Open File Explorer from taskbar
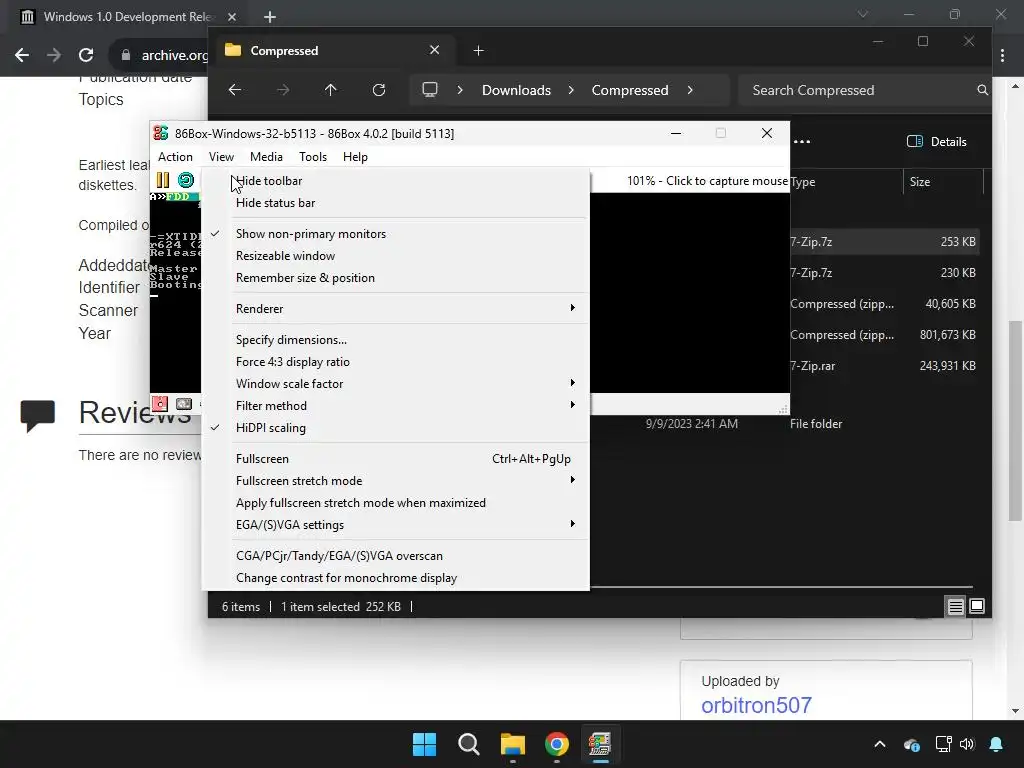 pos(513,744)
